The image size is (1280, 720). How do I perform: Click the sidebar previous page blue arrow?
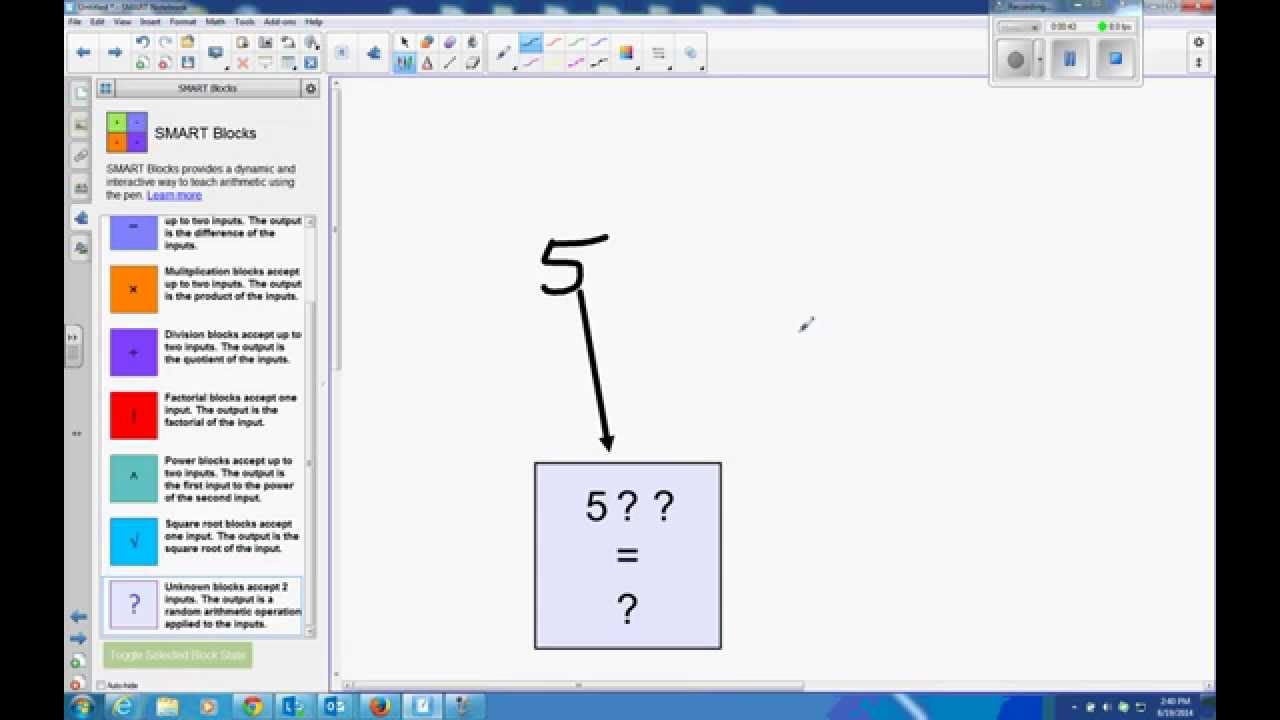pos(79,617)
